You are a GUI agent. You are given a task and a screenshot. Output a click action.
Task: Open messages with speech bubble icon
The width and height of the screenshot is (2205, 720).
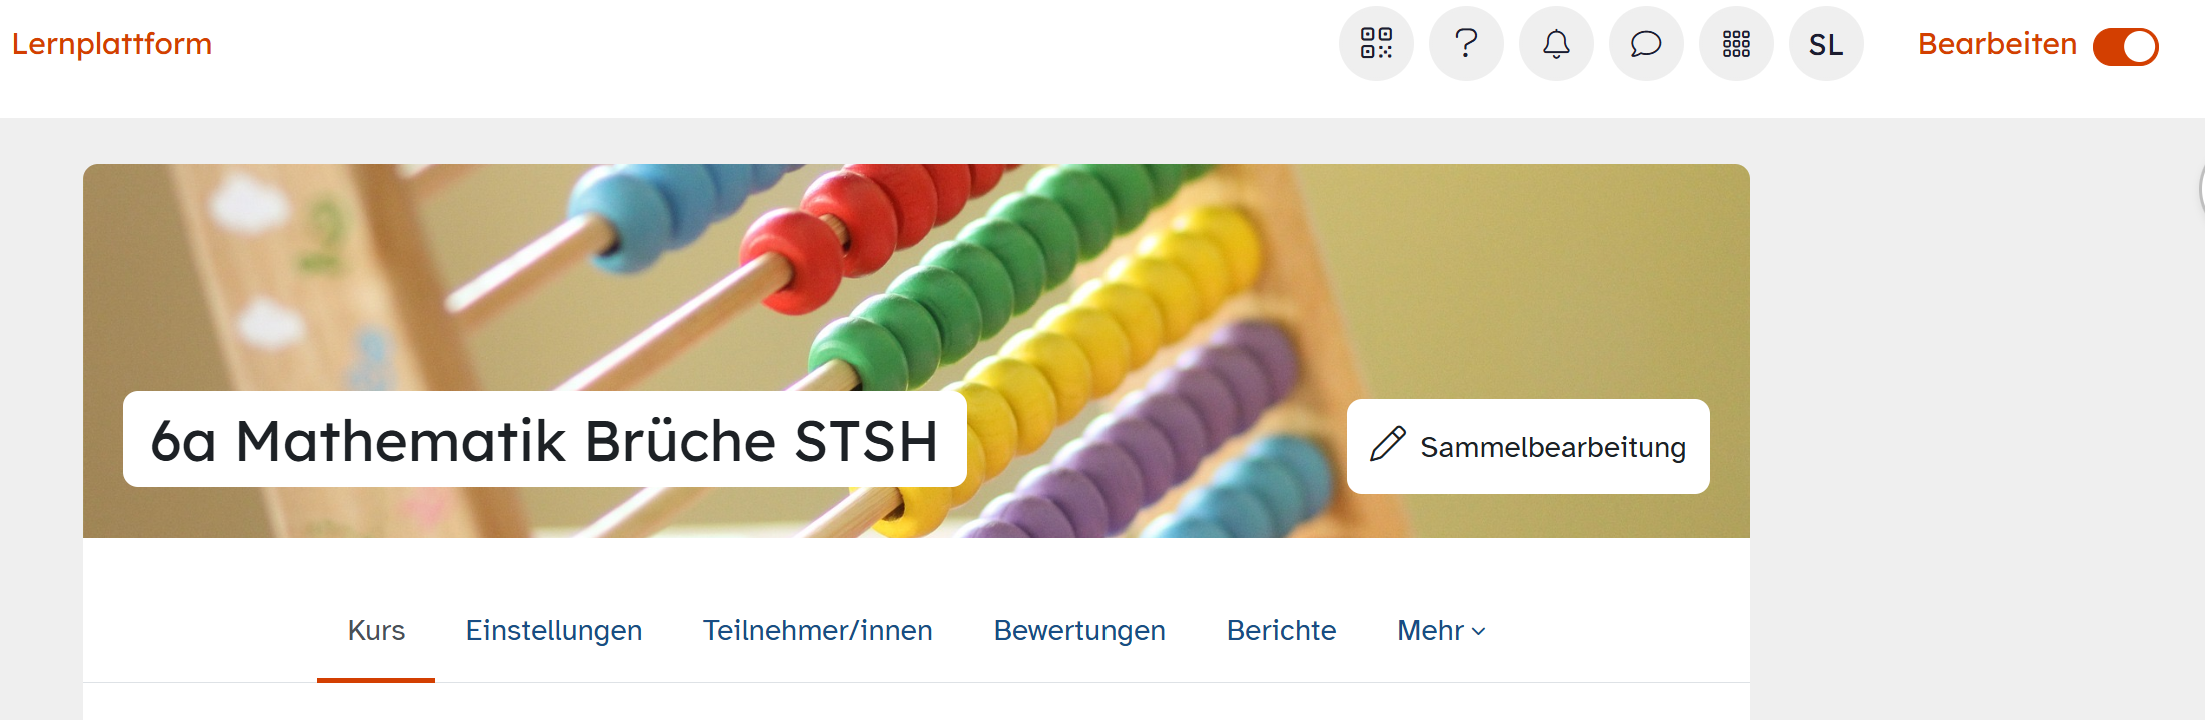(1646, 44)
